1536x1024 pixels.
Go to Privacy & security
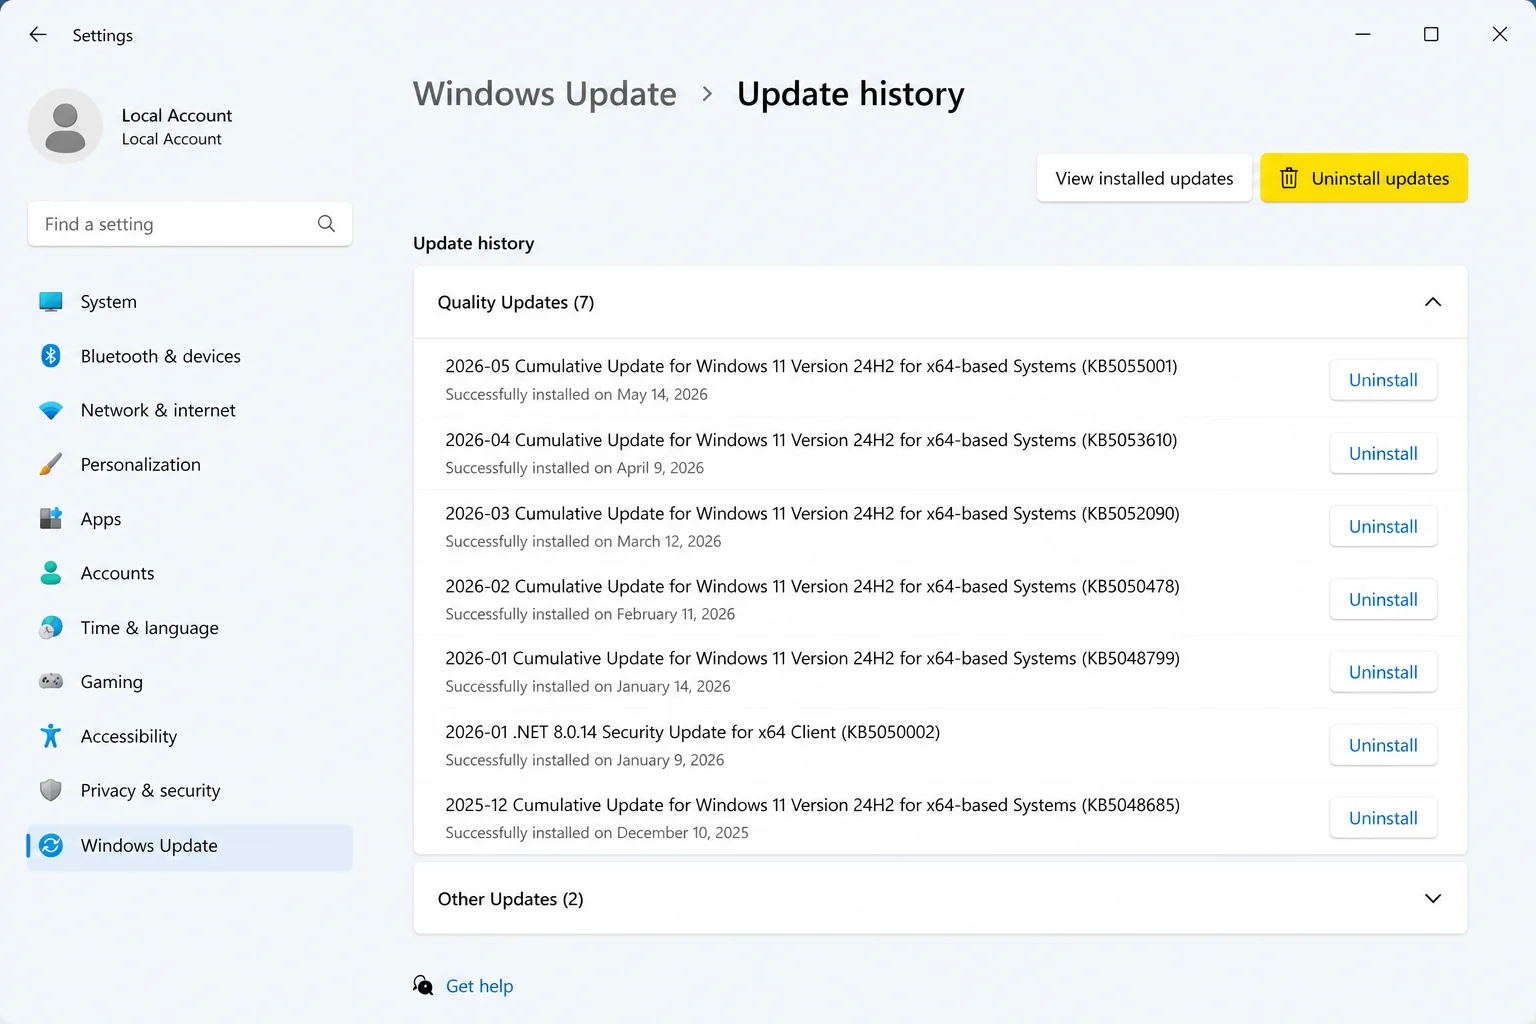(190, 790)
